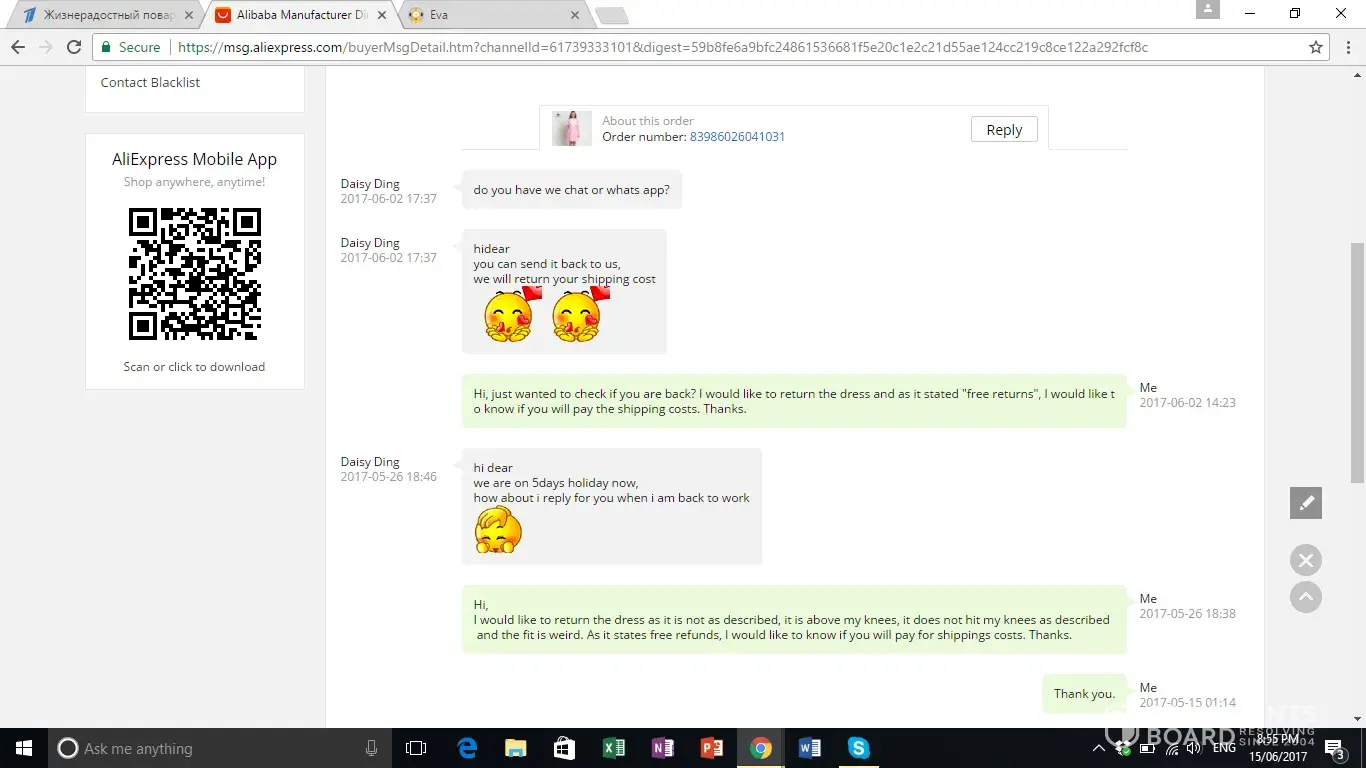The height and width of the screenshot is (768, 1366).
Task: Close the Eva tab
Action: [575, 15]
